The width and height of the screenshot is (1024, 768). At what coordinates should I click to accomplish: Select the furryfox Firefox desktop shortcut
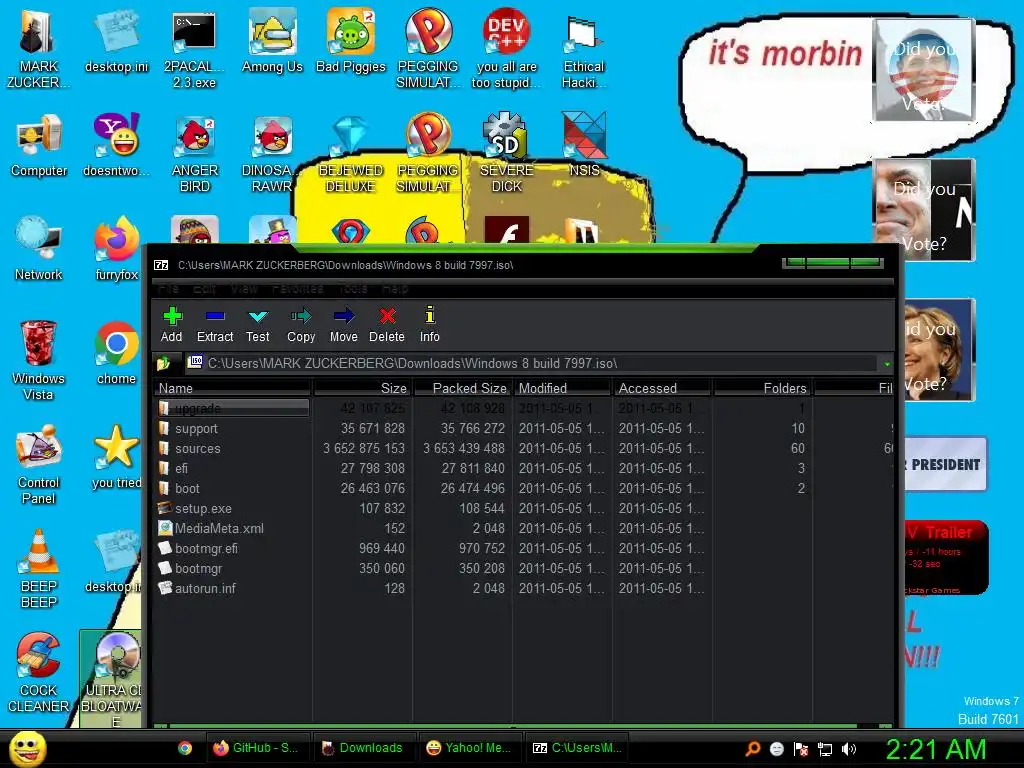[116, 249]
